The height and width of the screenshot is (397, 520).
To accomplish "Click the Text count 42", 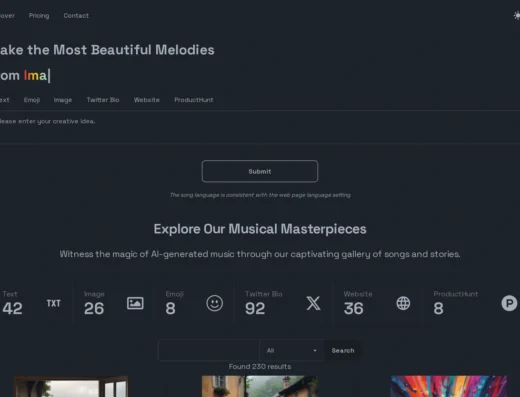I will (x=13, y=308).
